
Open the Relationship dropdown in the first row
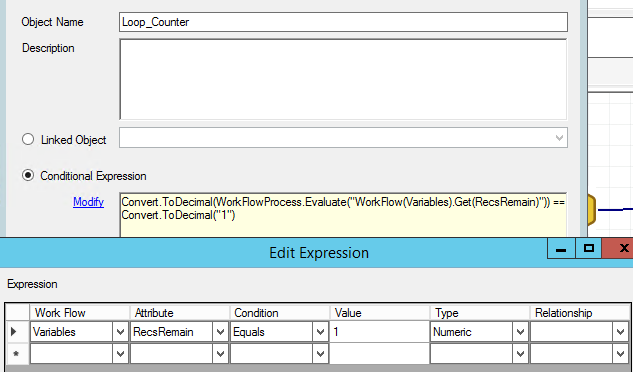(621, 332)
